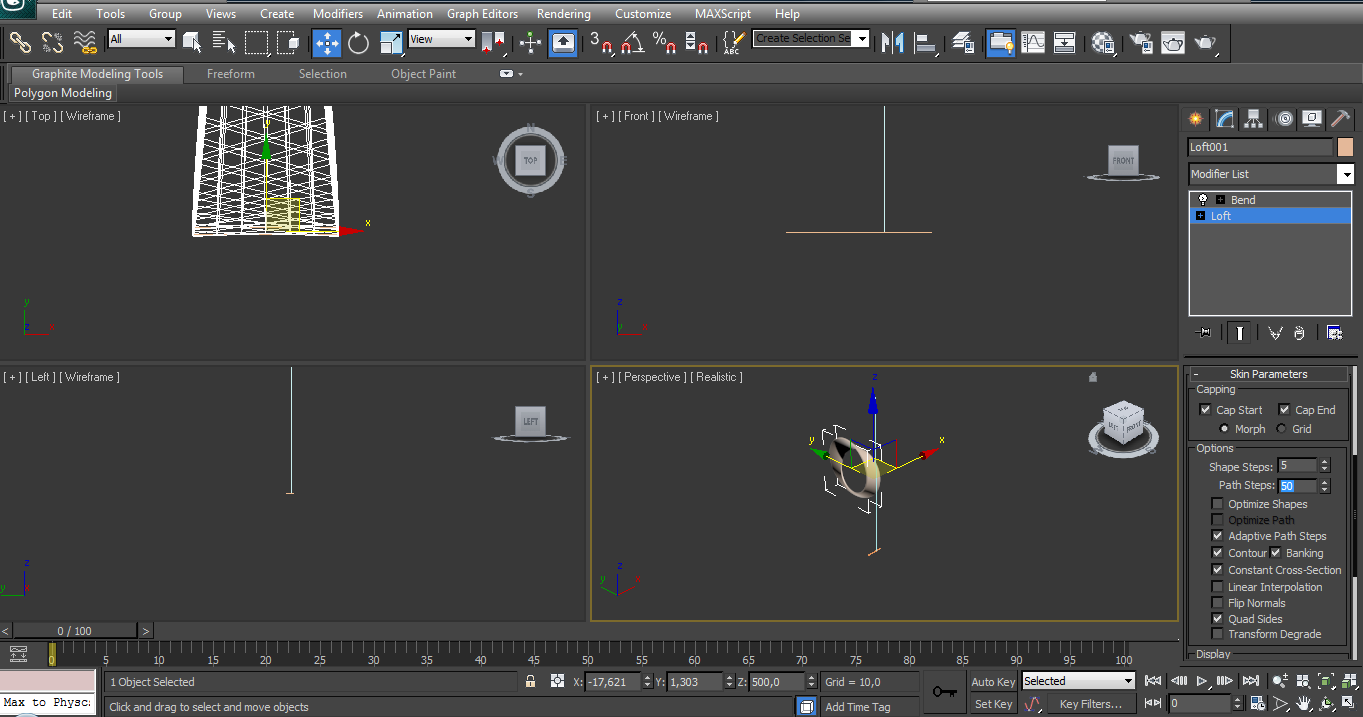Toggle the Bend modifier lightbulb visibility

(1203, 200)
